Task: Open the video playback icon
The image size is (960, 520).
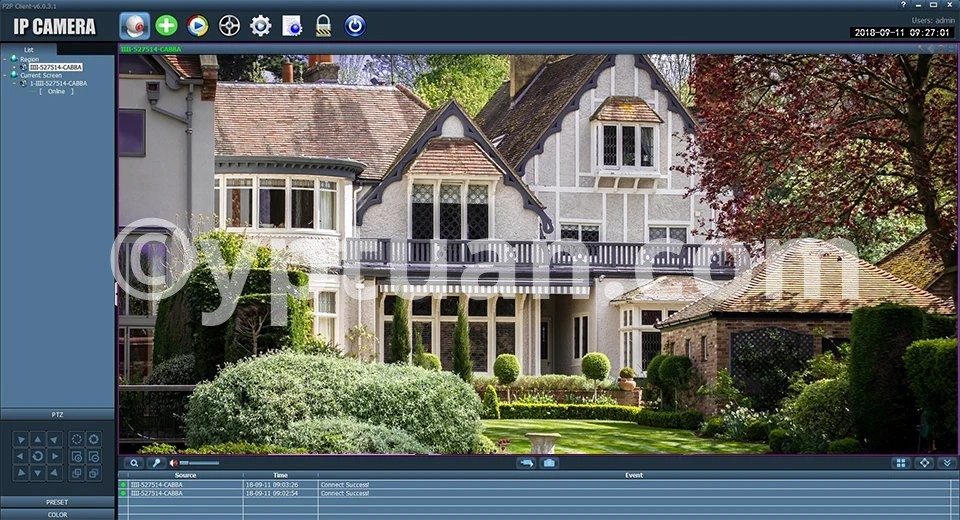Action: tap(198, 26)
